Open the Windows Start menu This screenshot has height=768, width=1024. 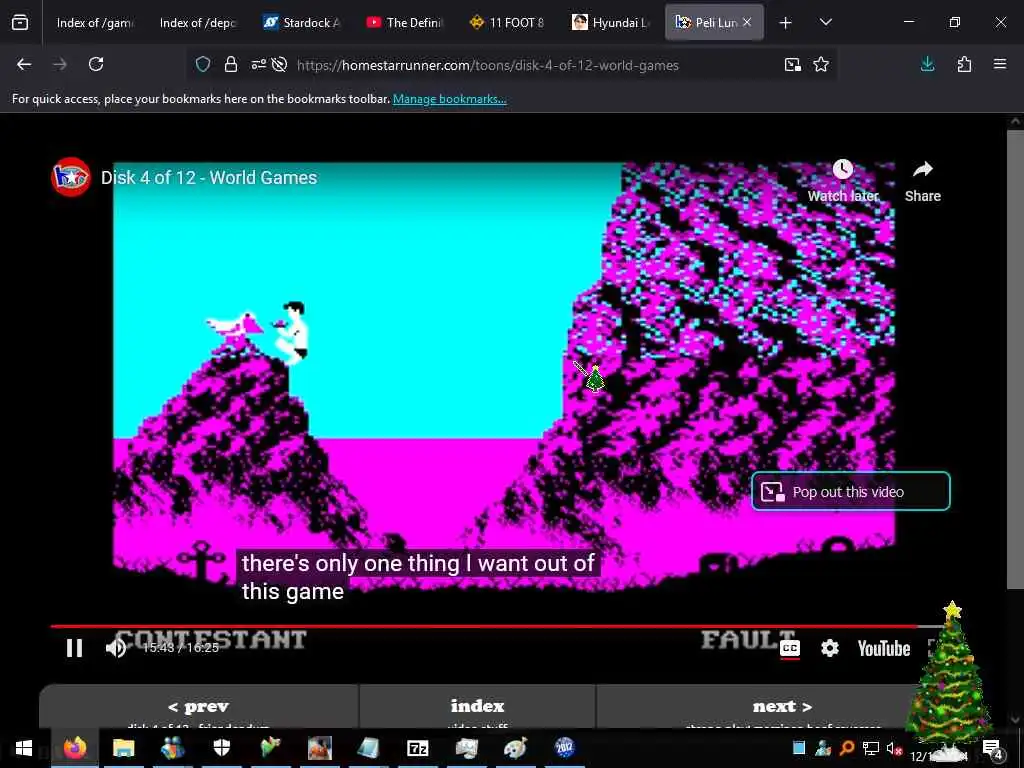tap(24, 748)
